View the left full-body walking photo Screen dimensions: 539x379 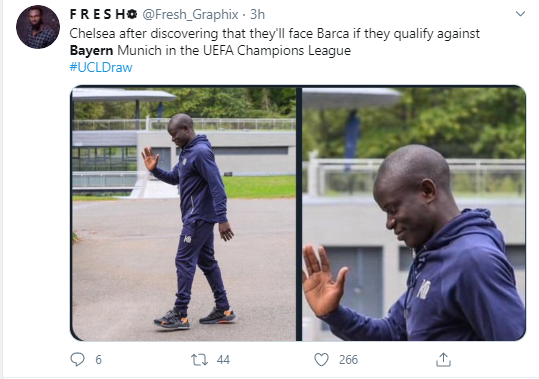(184, 213)
